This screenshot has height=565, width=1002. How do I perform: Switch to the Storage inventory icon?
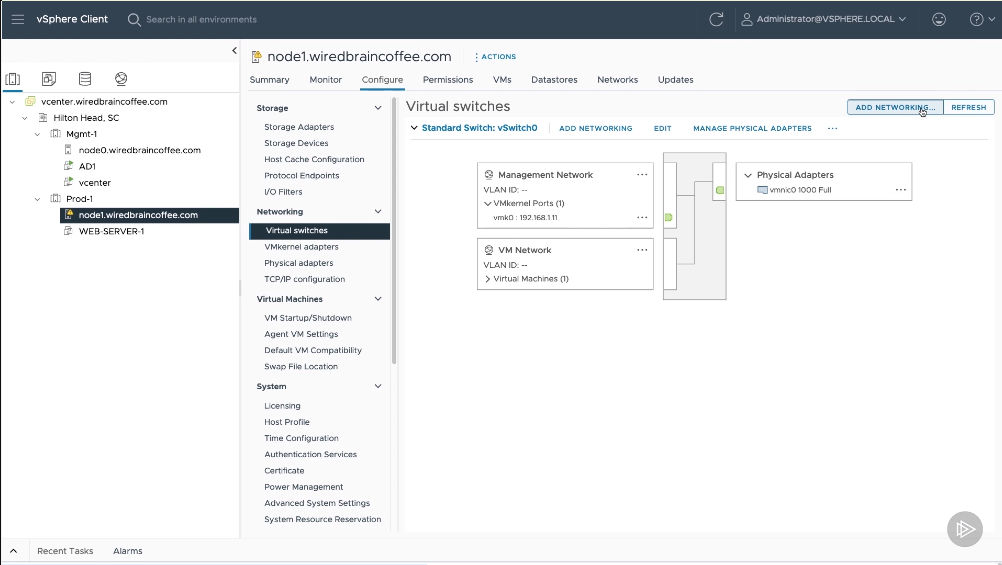(85, 79)
